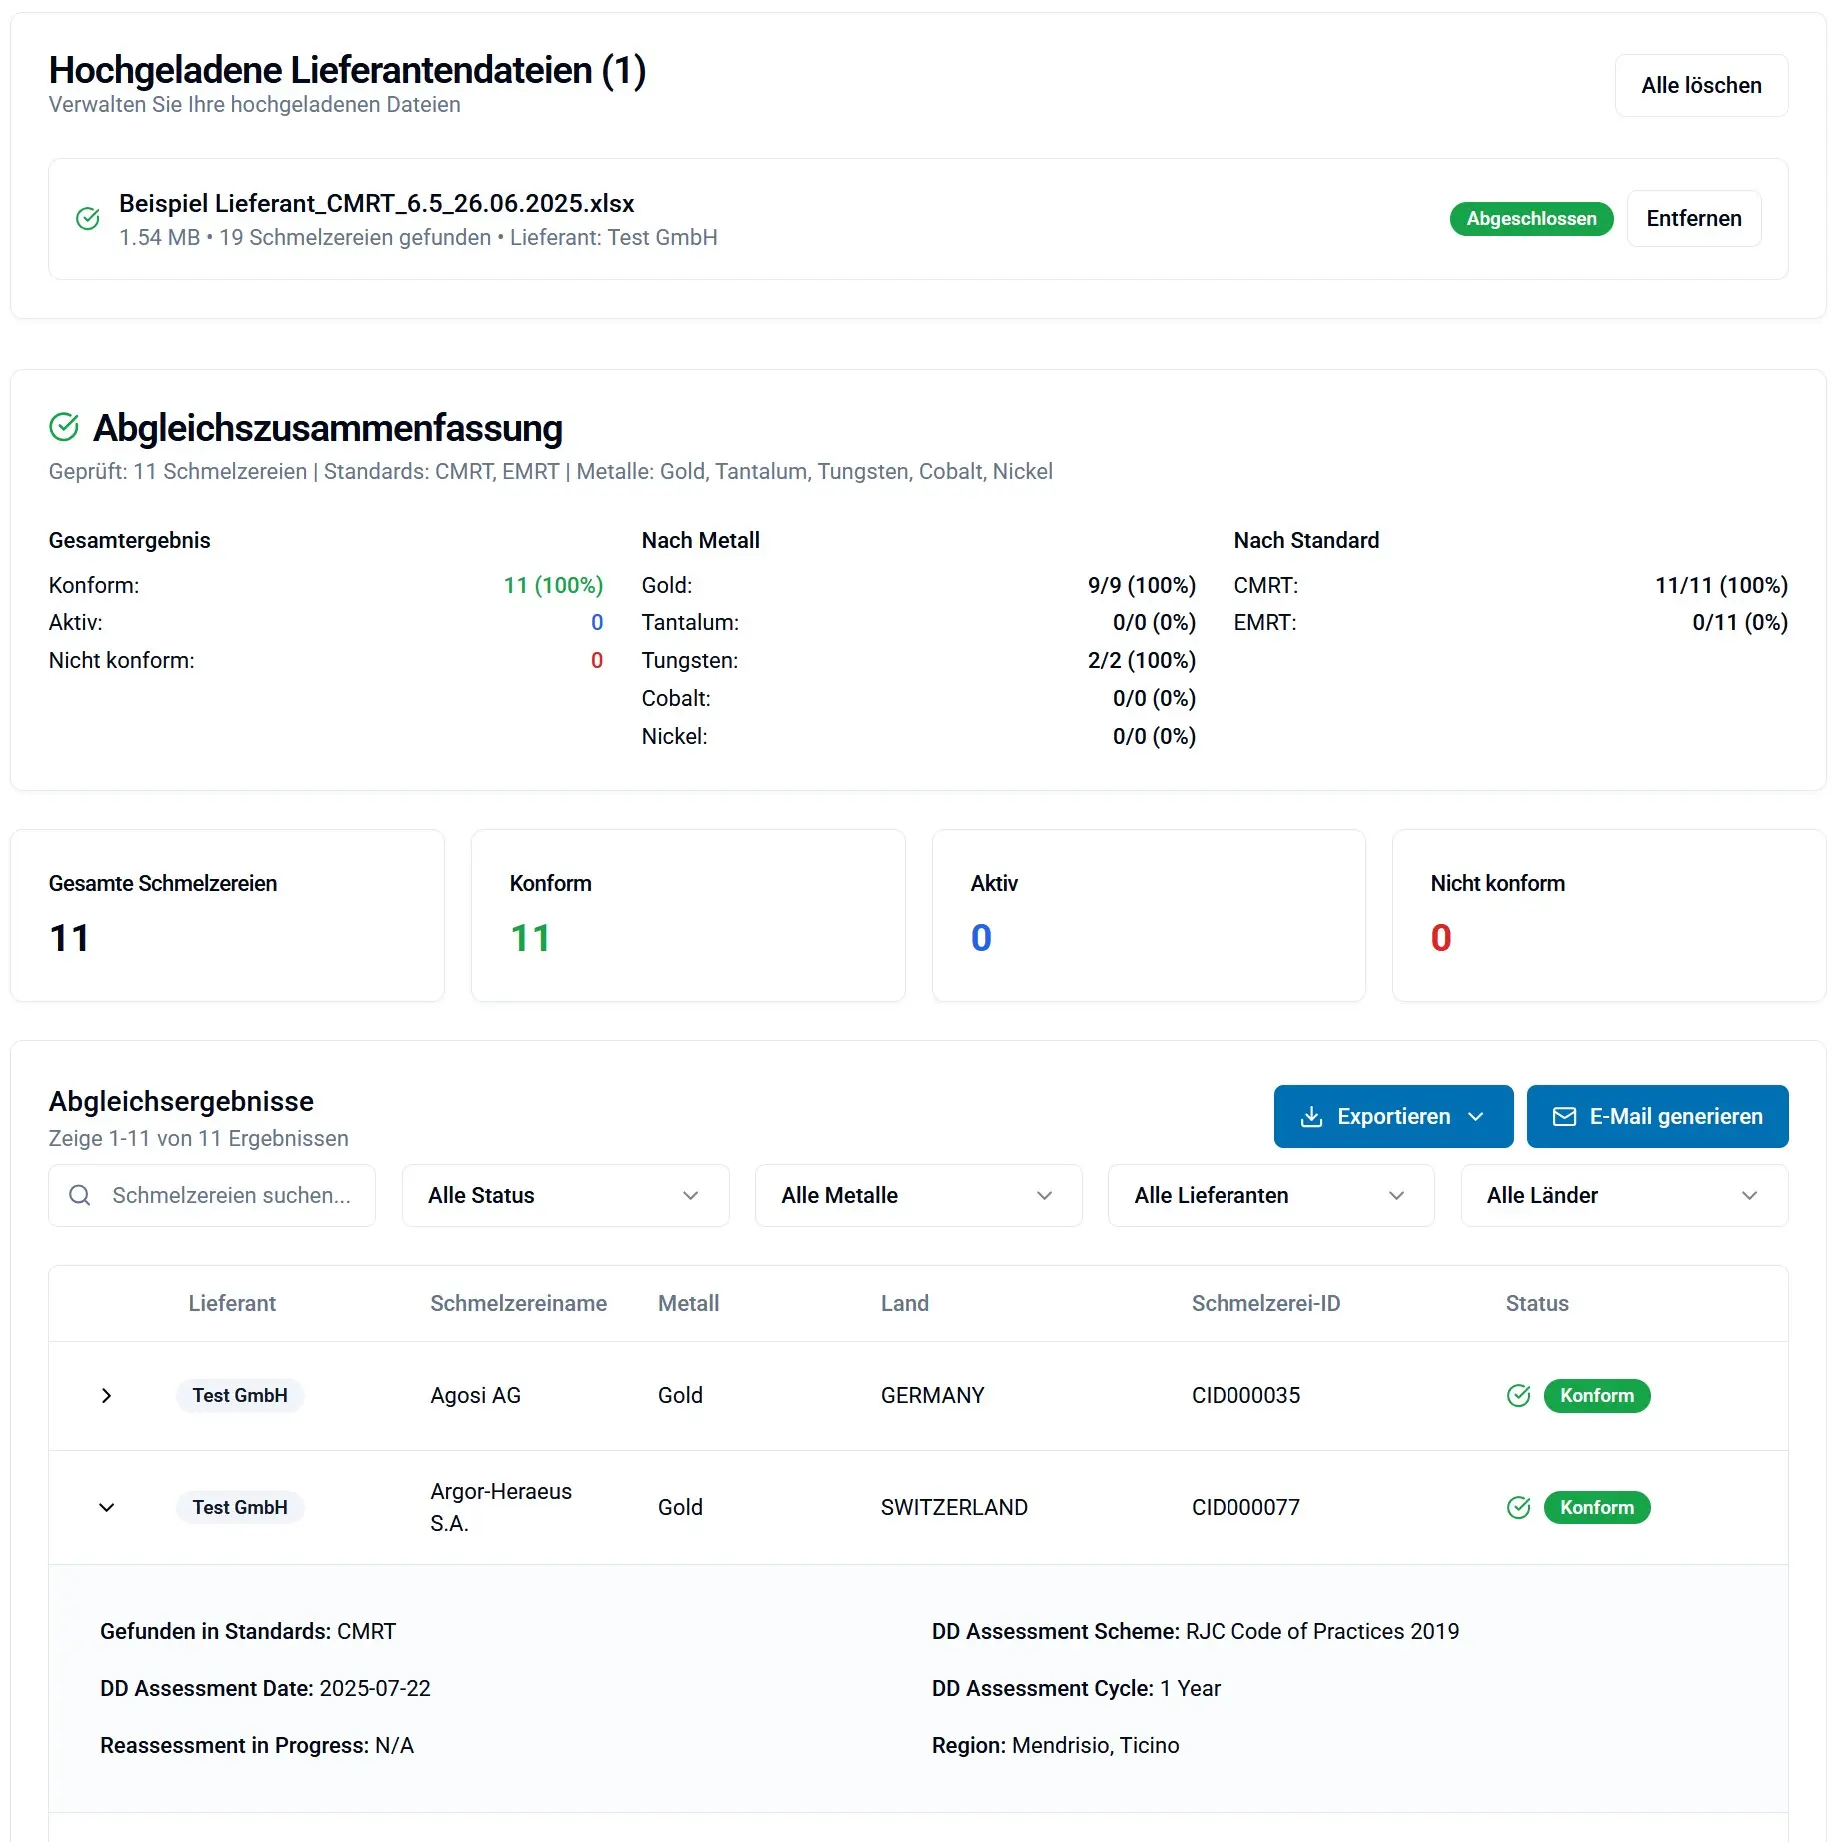Open the Alle Länder filter dropdown
Viewport: 1839px width, 1842px height.
[x=1623, y=1196]
